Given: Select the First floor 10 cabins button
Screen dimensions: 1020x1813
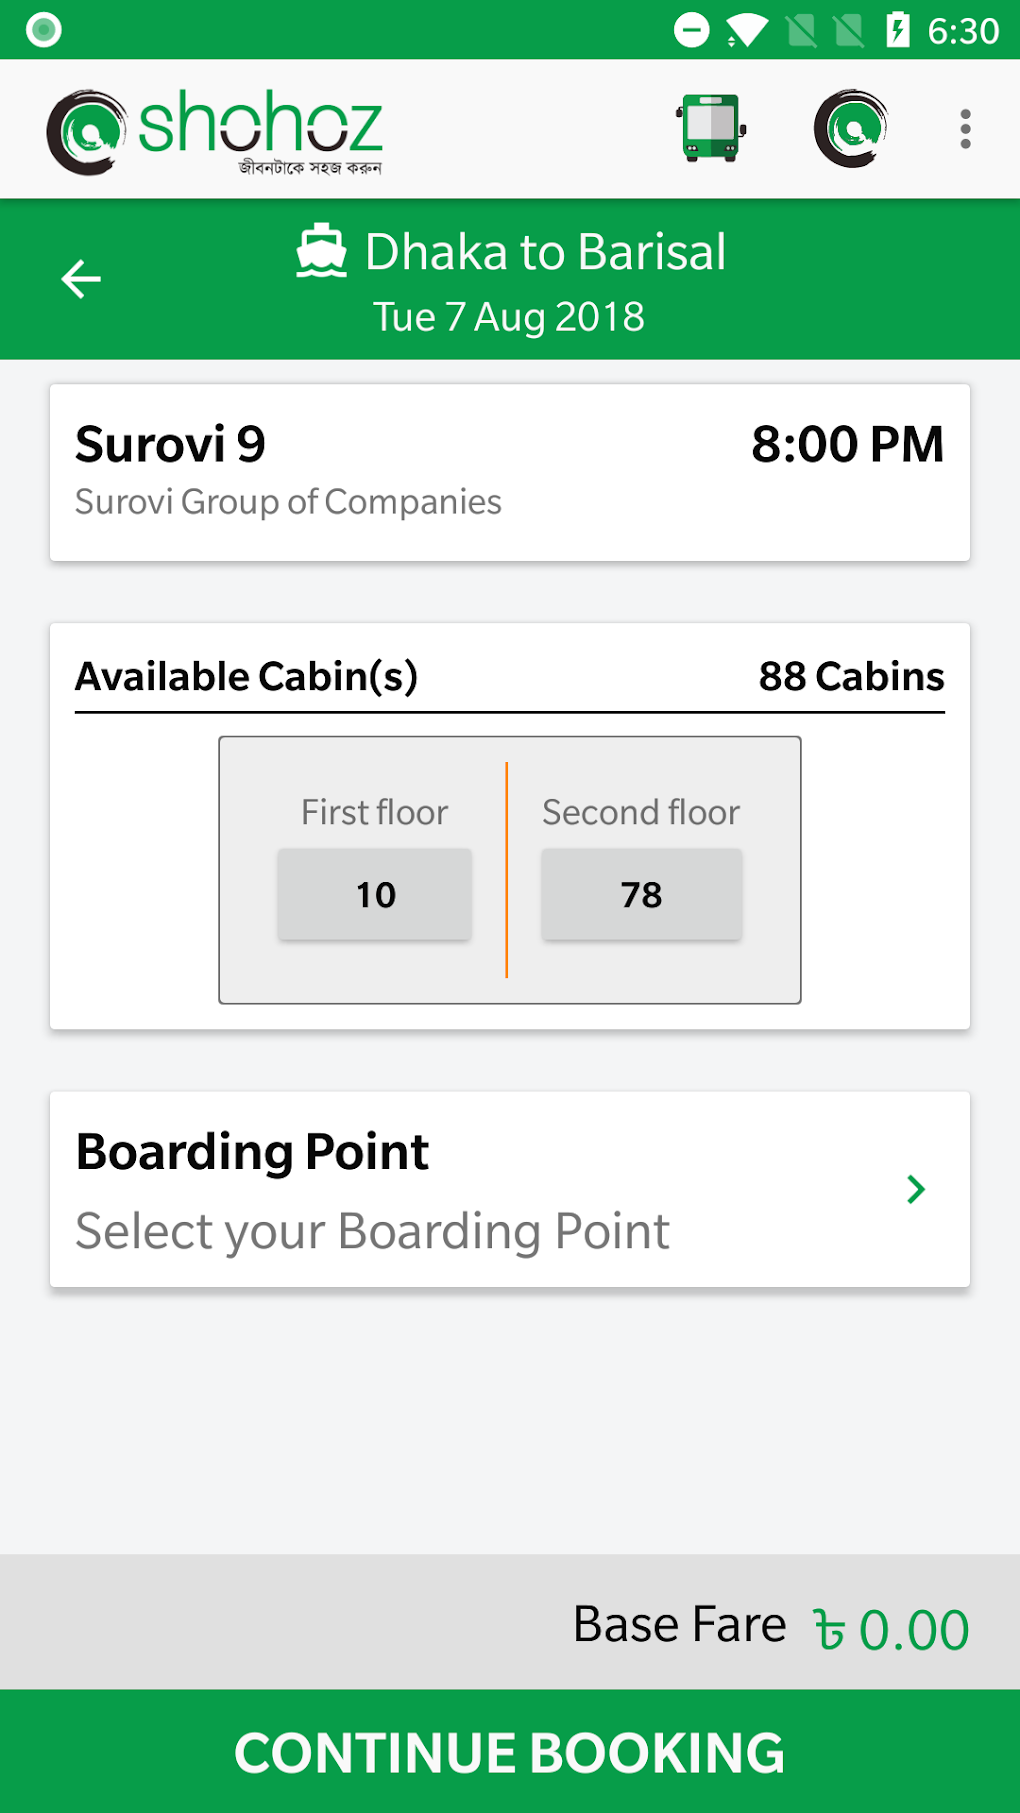Looking at the screenshot, I should (375, 894).
